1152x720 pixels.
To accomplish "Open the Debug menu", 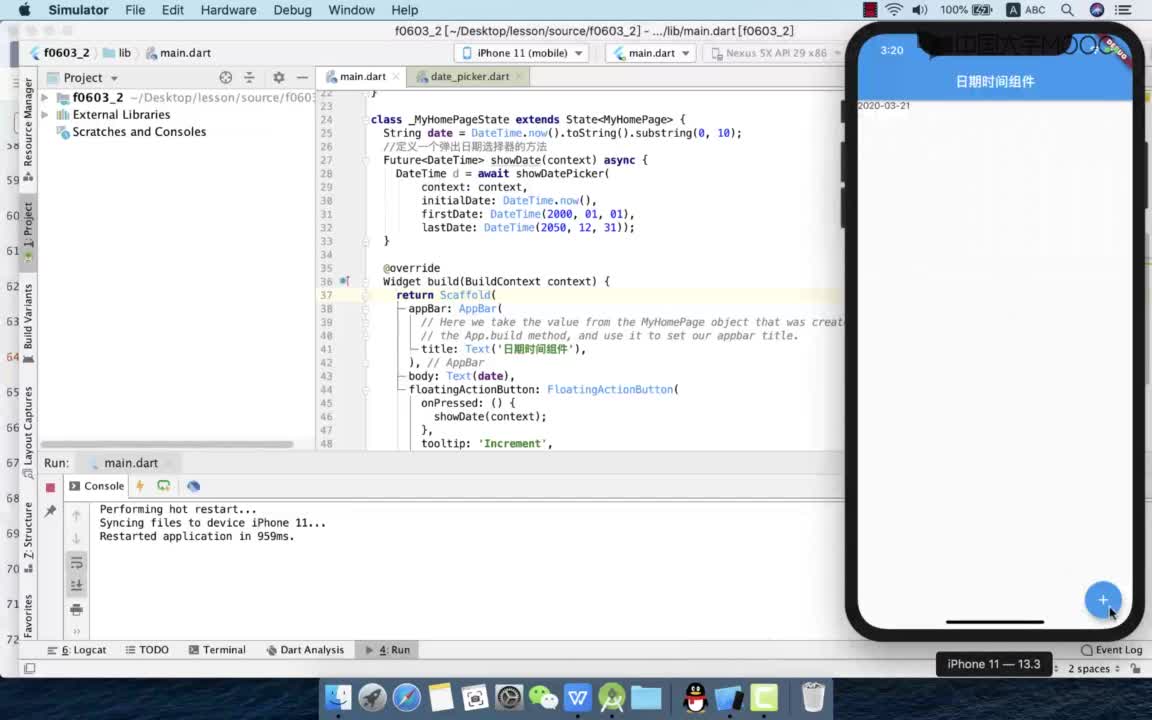I will click(292, 10).
